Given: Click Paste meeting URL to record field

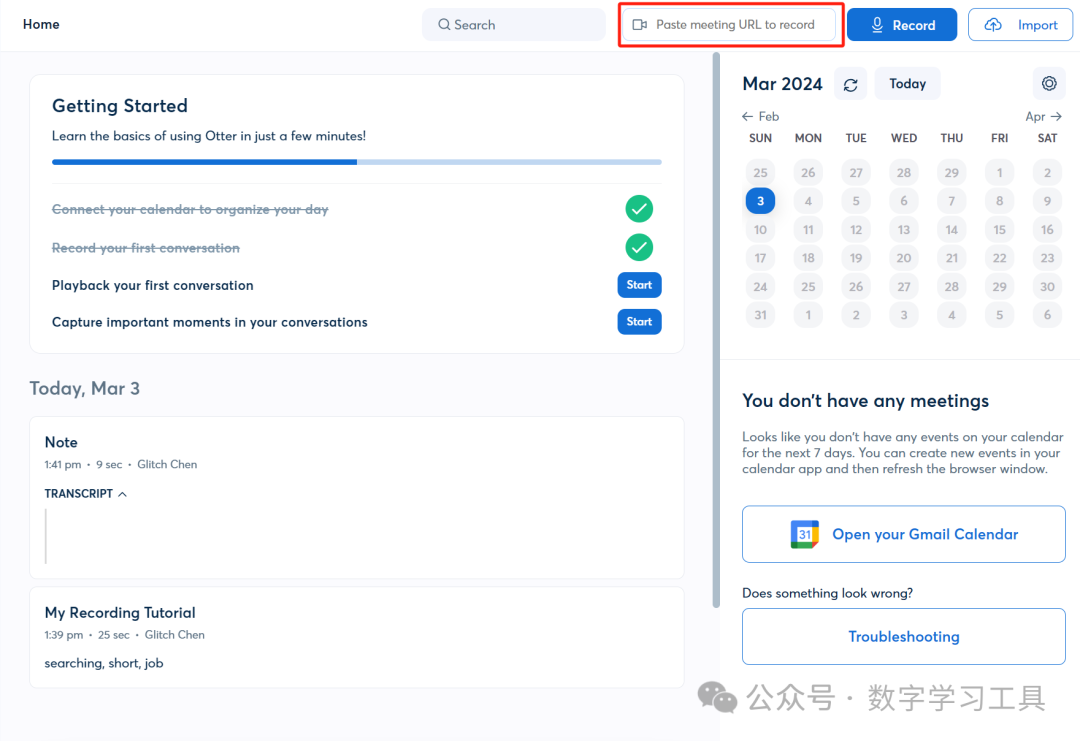Looking at the screenshot, I should (x=729, y=25).
